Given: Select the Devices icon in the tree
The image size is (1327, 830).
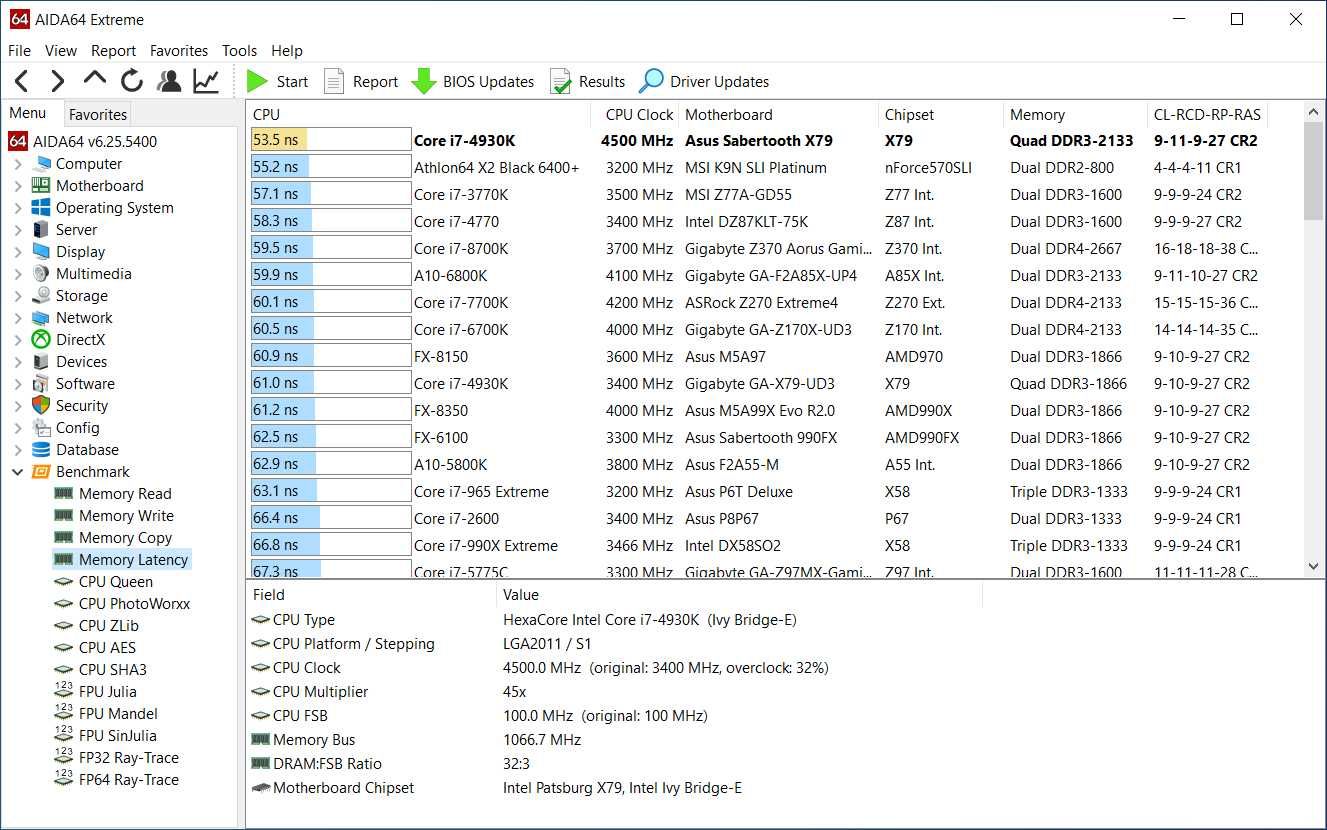Looking at the screenshot, I should [41, 362].
